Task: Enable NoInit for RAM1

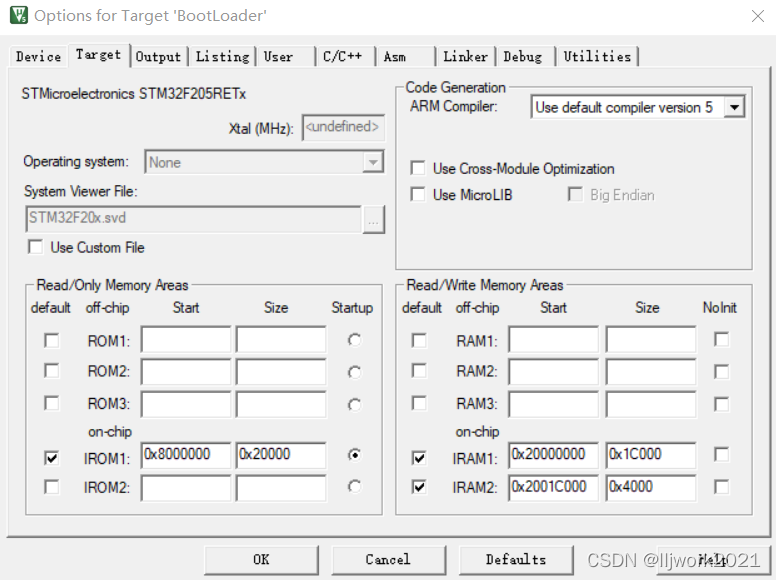Action: (x=722, y=339)
